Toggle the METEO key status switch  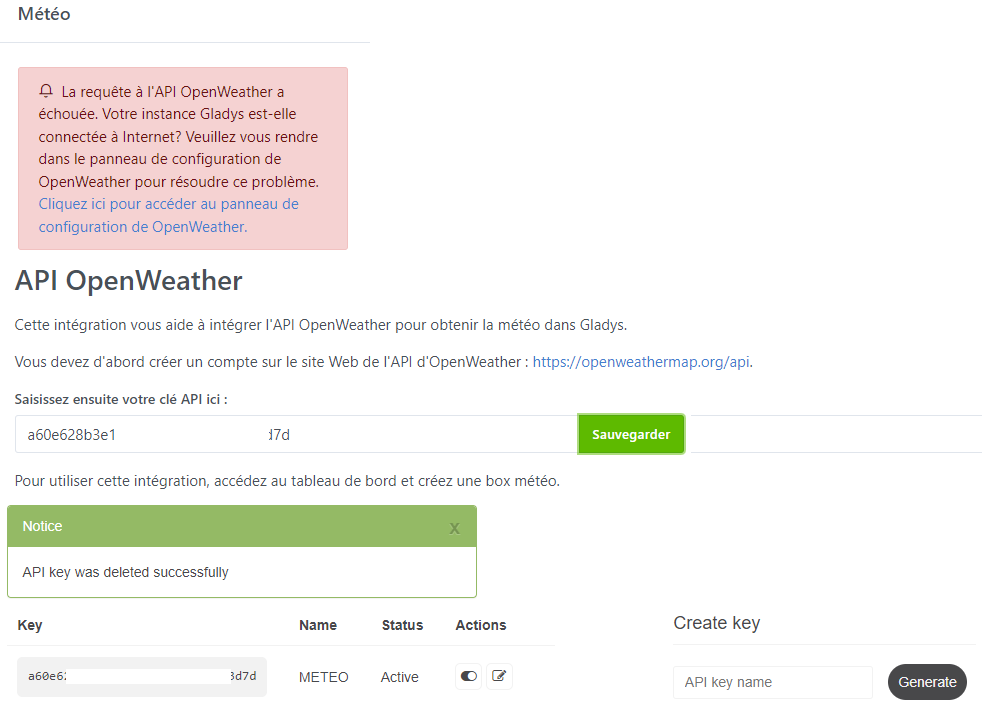[x=469, y=677]
